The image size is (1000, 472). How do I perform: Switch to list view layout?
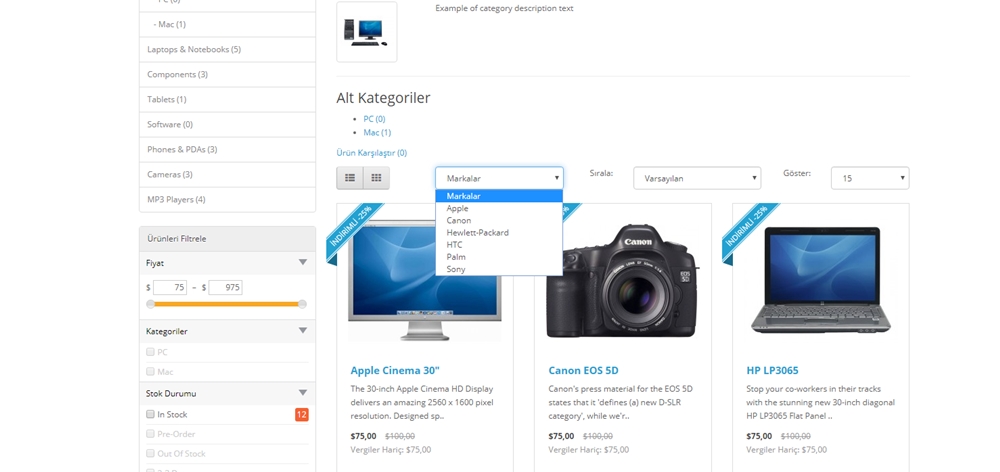pyautogui.click(x=350, y=178)
